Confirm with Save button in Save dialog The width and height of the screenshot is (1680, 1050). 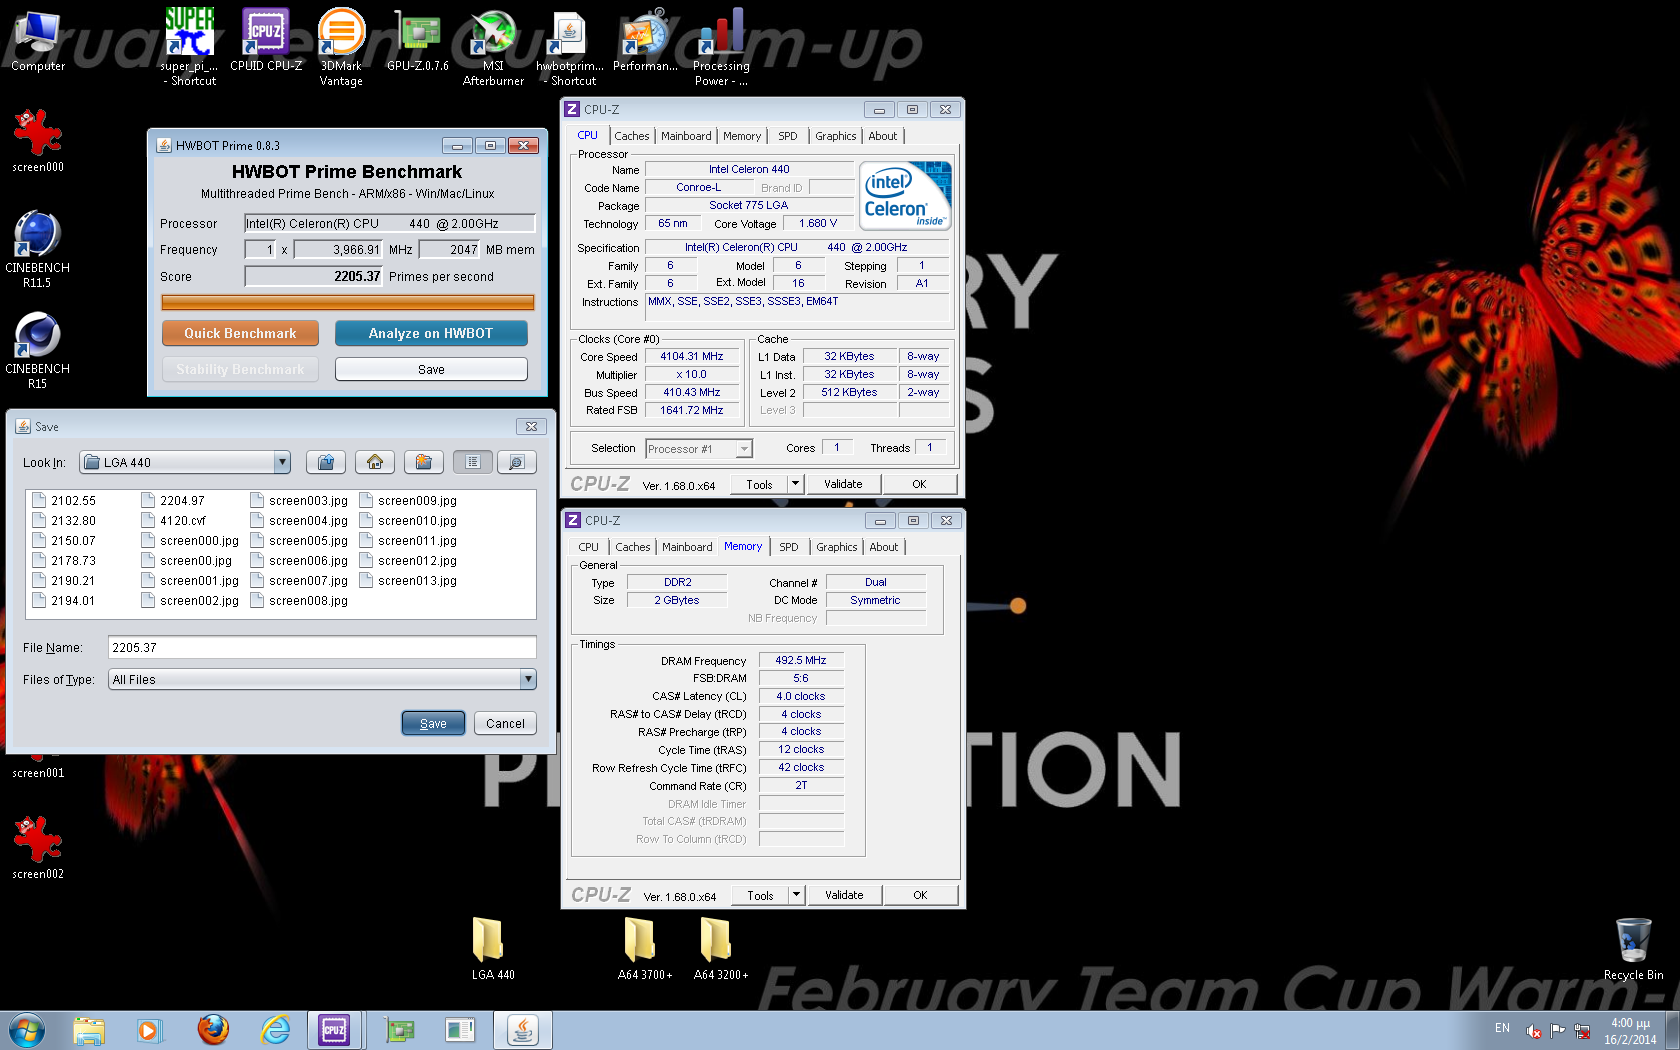click(x=433, y=723)
